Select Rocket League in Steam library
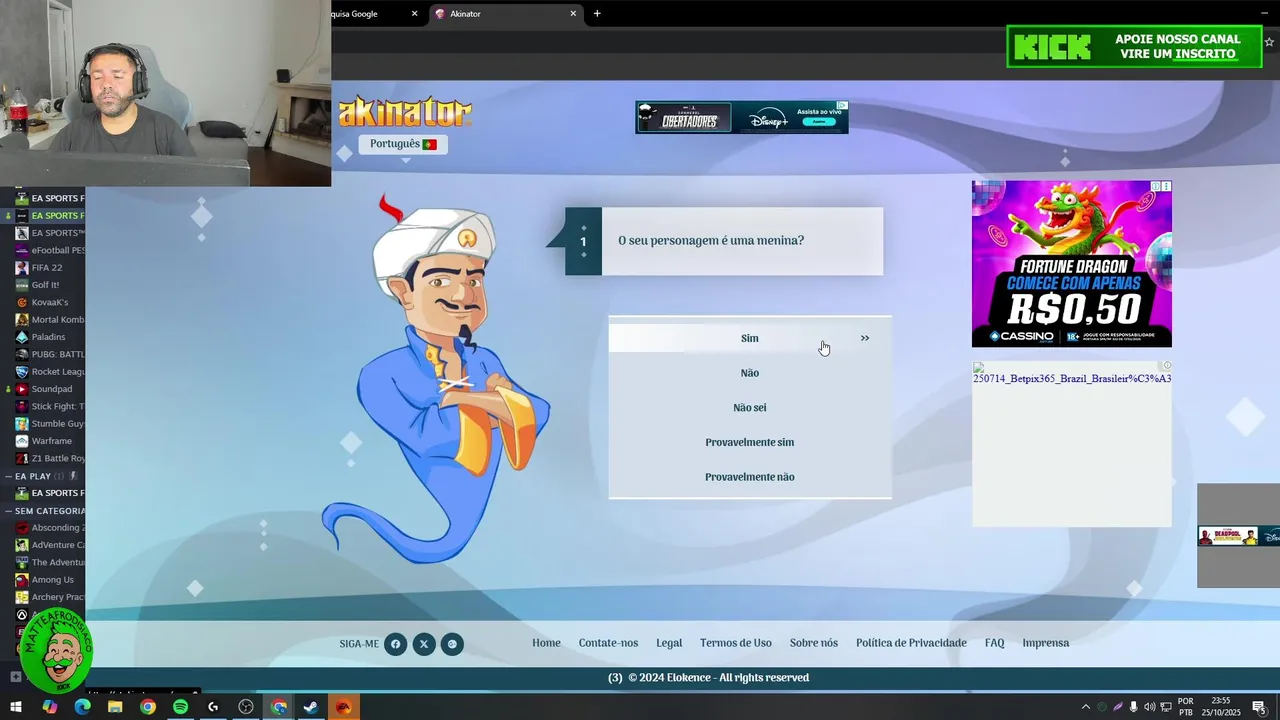Image resolution: width=1280 pixels, height=720 pixels. click(50, 372)
